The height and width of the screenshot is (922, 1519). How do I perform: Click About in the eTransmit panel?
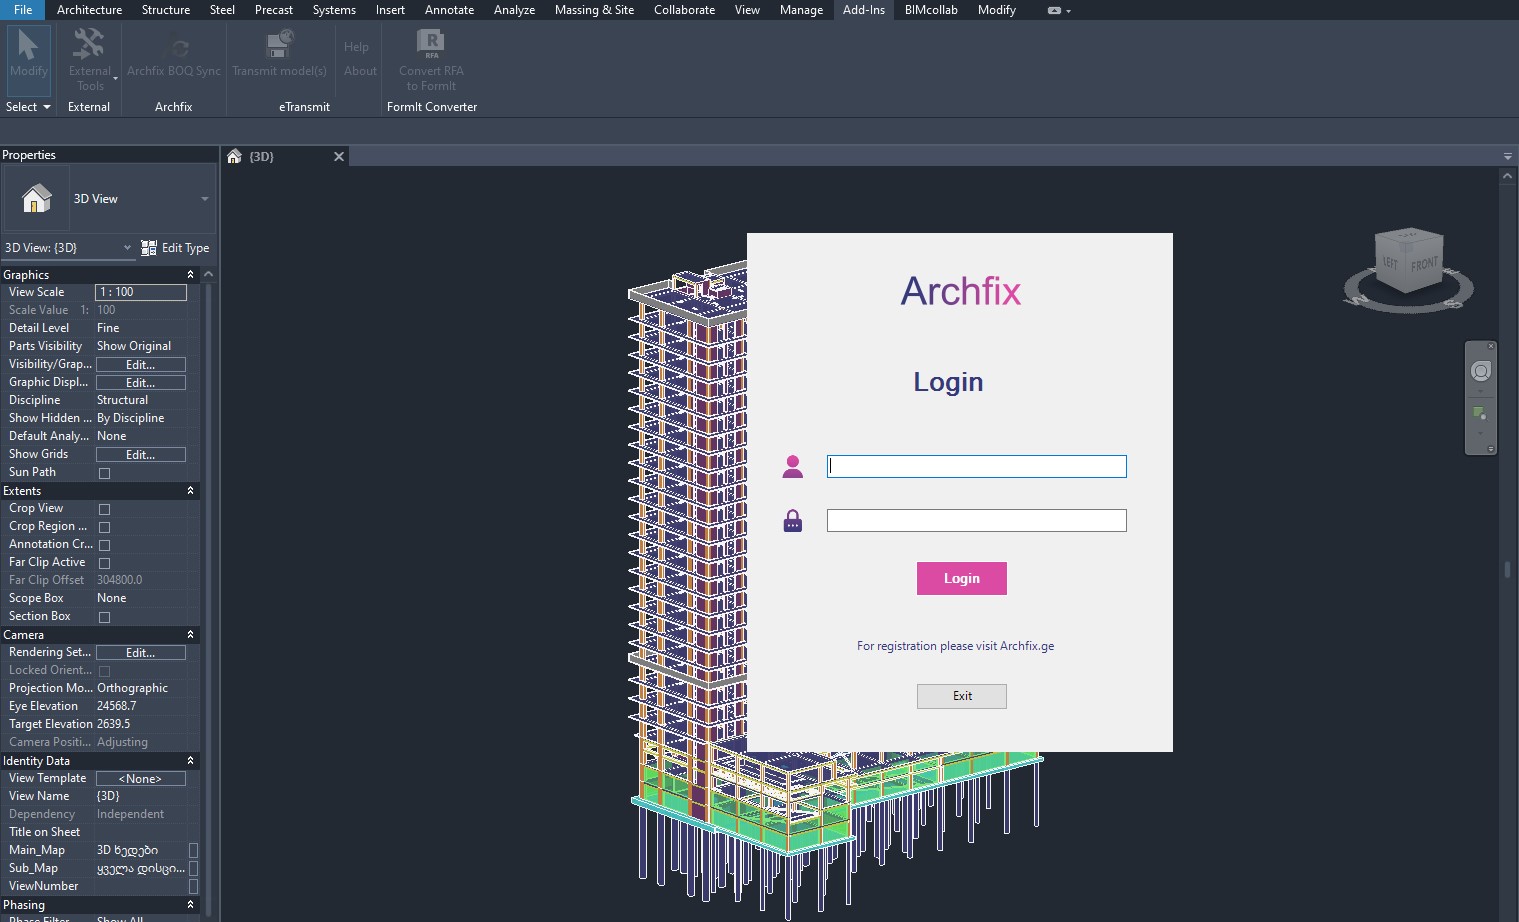click(360, 71)
